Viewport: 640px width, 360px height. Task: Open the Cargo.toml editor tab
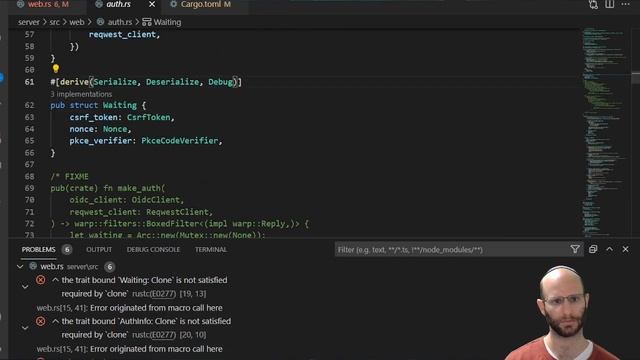[206, 4]
